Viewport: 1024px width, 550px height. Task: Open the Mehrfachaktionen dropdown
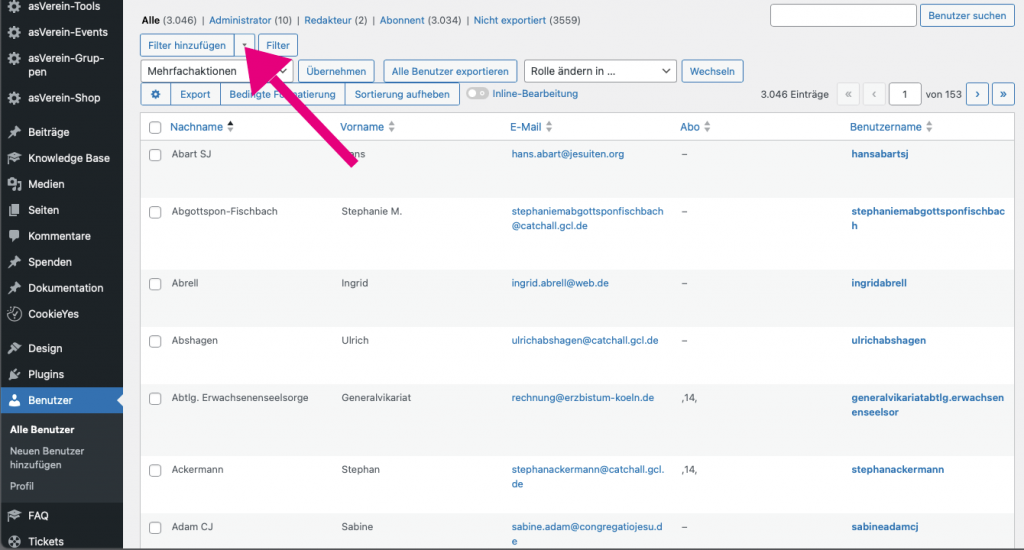click(x=217, y=71)
